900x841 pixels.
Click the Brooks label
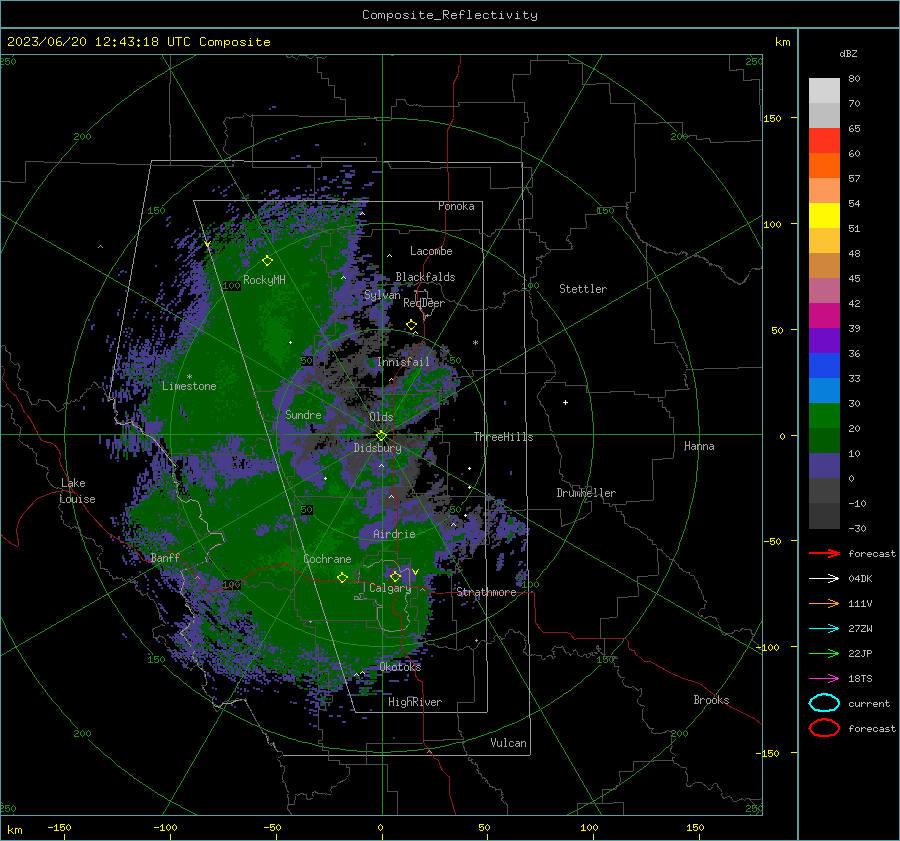(711, 700)
